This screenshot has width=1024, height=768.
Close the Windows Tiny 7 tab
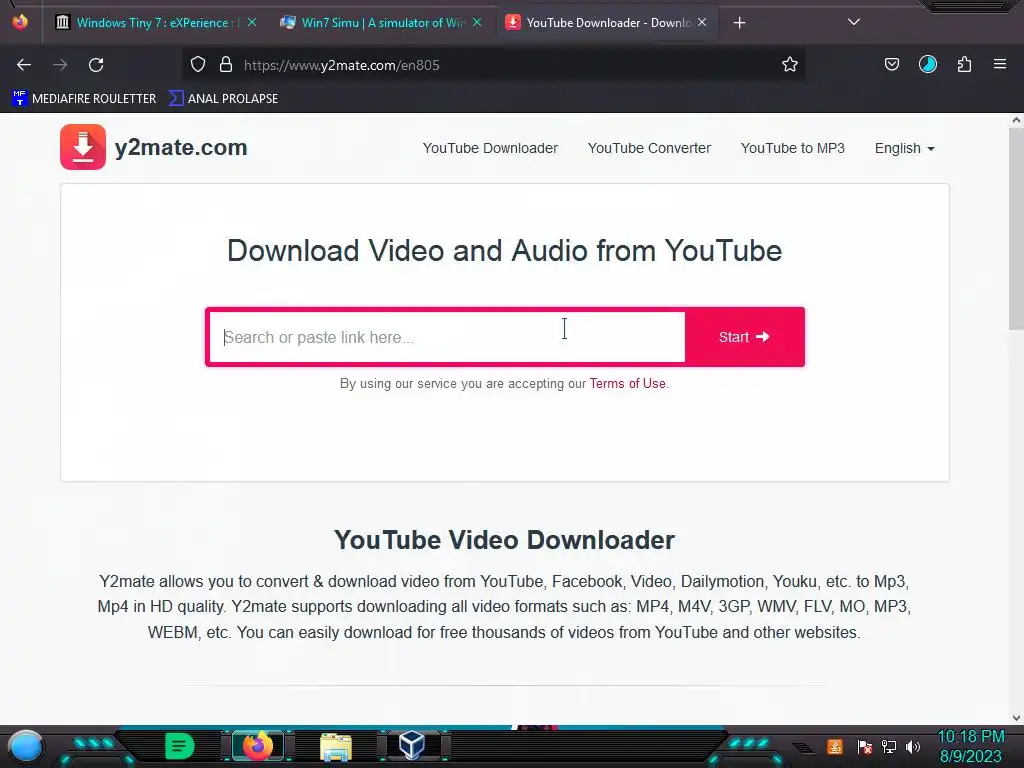coord(251,22)
